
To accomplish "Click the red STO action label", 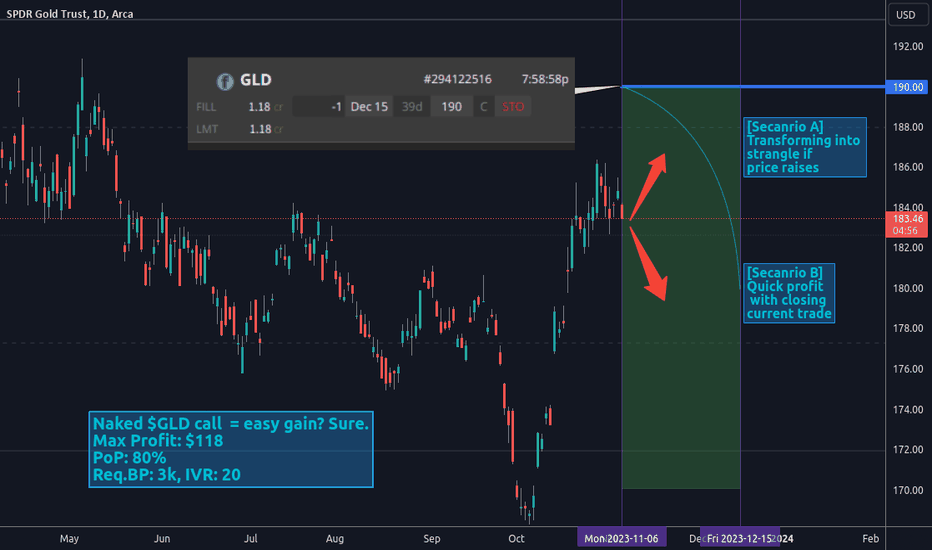I will 513,106.
